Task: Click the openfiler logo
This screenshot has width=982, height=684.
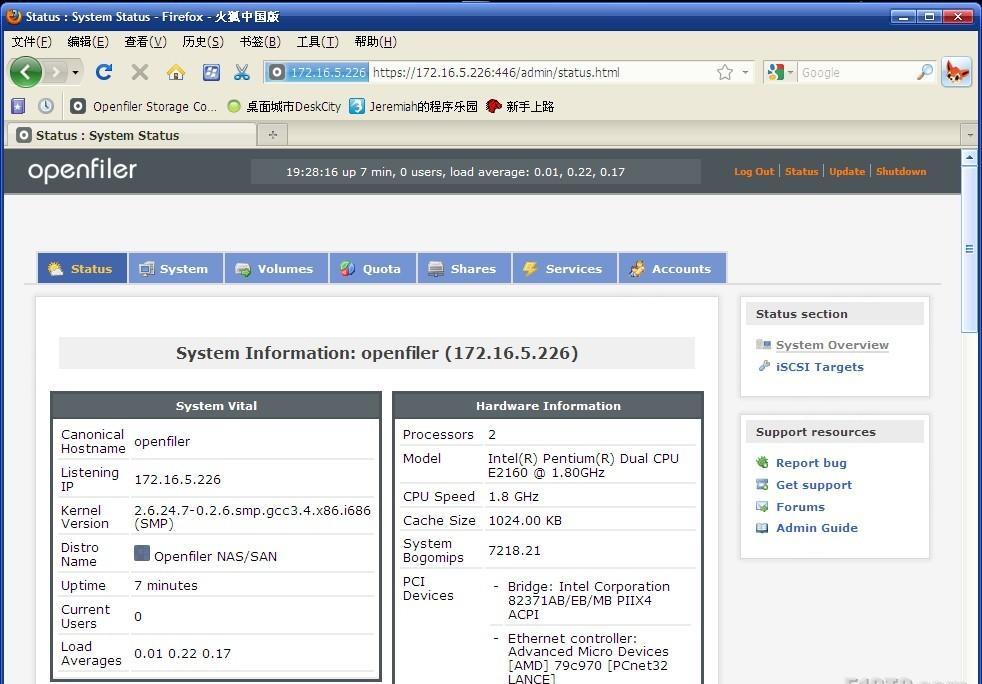Action: [x=82, y=170]
